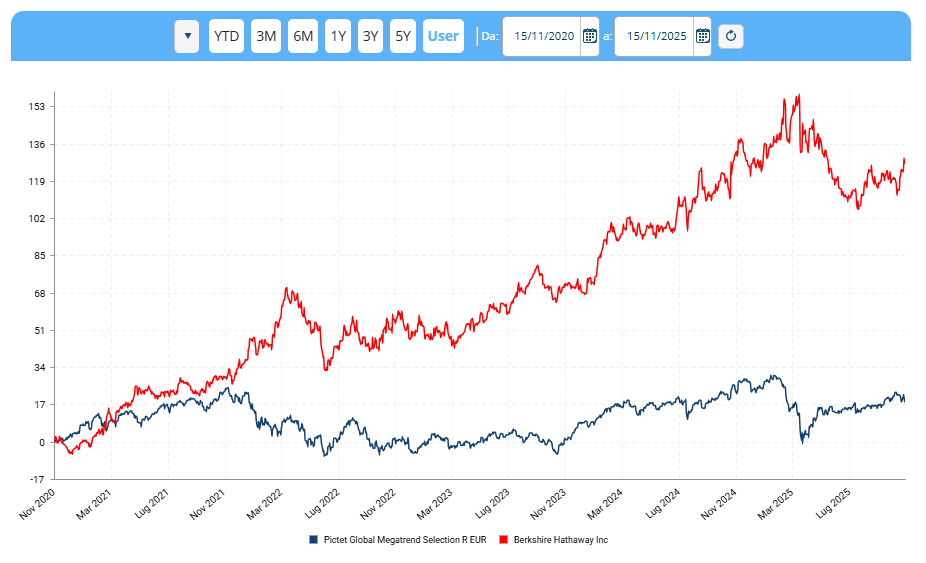The height and width of the screenshot is (563, 926).
Task: Switch chart to 3M period
Action: pos(266,36)
